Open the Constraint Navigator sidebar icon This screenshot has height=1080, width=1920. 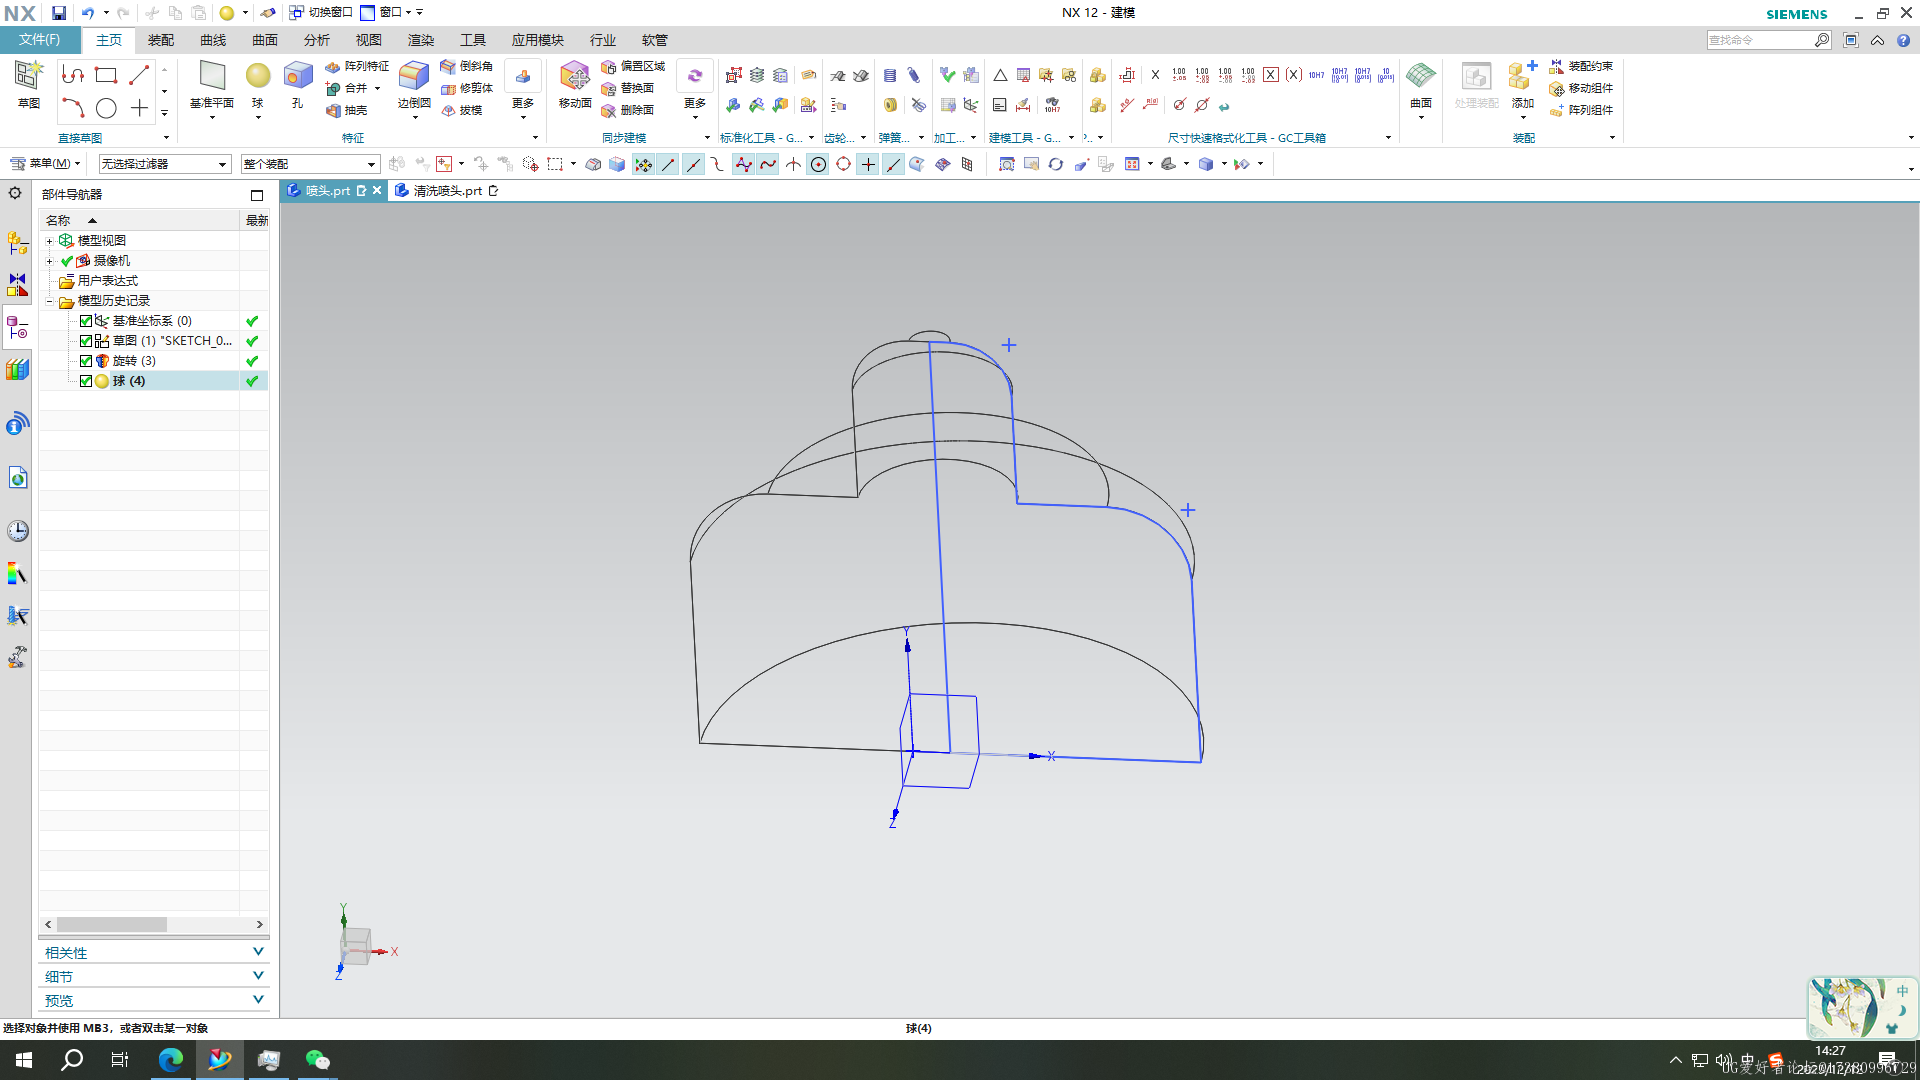coord(18,285)
